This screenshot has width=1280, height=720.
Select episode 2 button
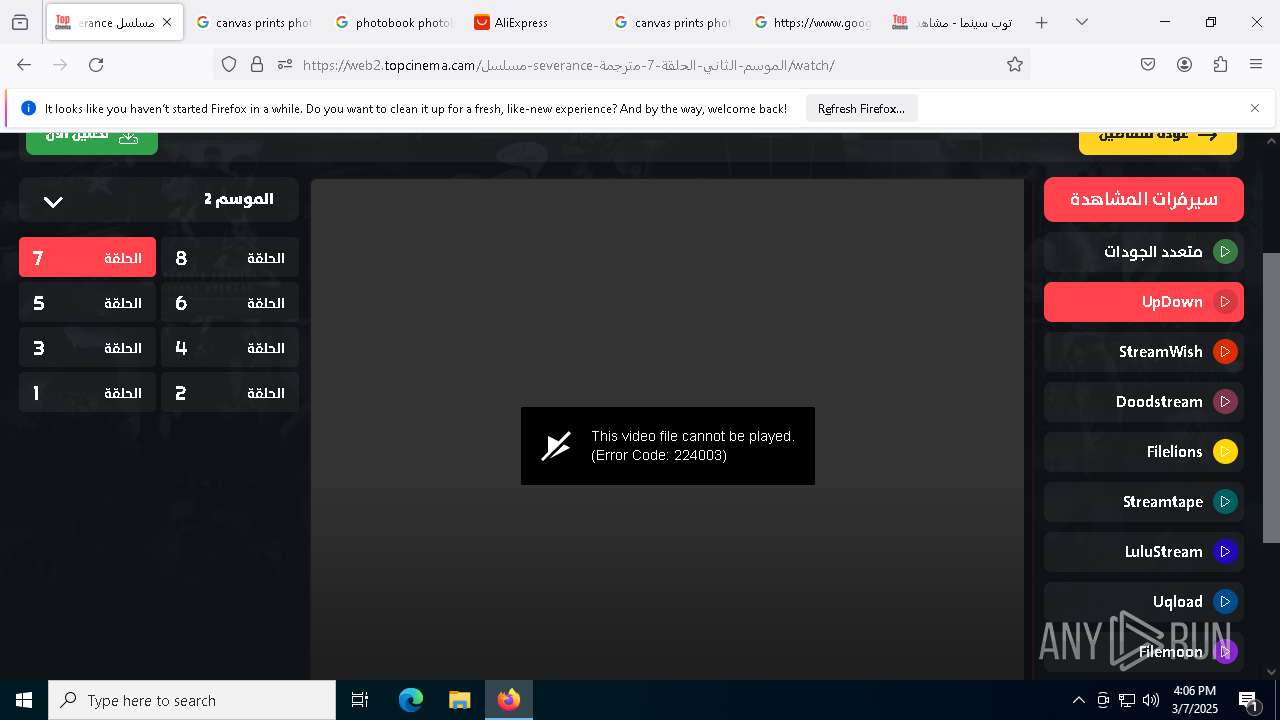(x=230, y=392)
